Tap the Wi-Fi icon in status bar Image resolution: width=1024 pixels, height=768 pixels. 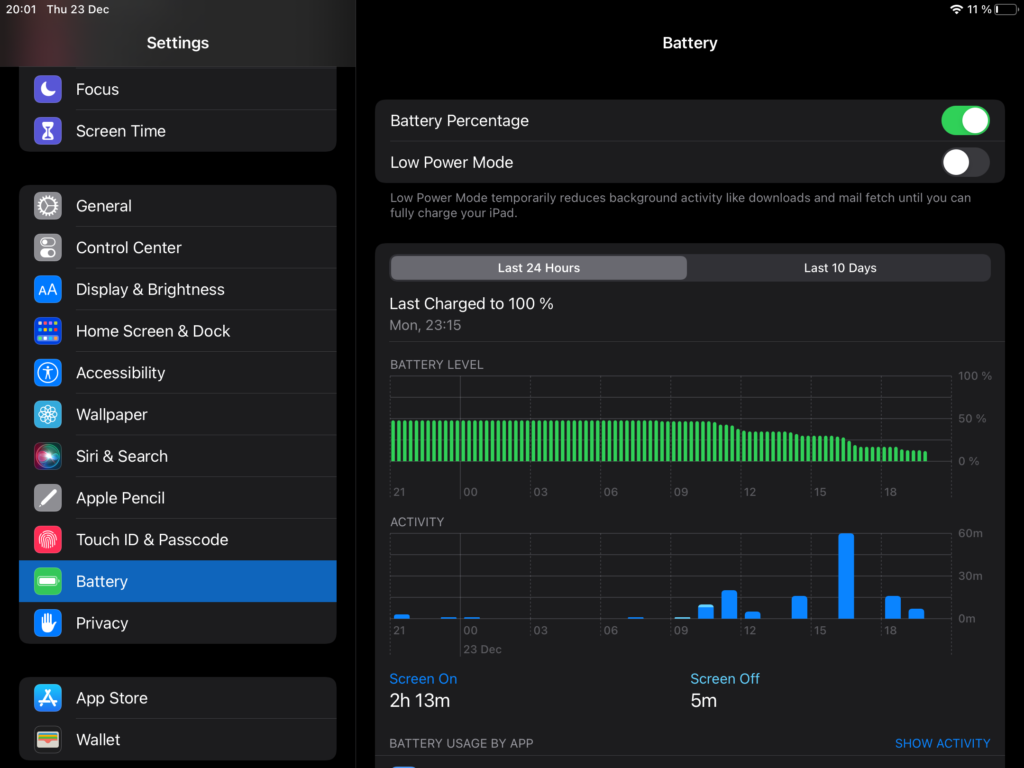coord(956,9)
